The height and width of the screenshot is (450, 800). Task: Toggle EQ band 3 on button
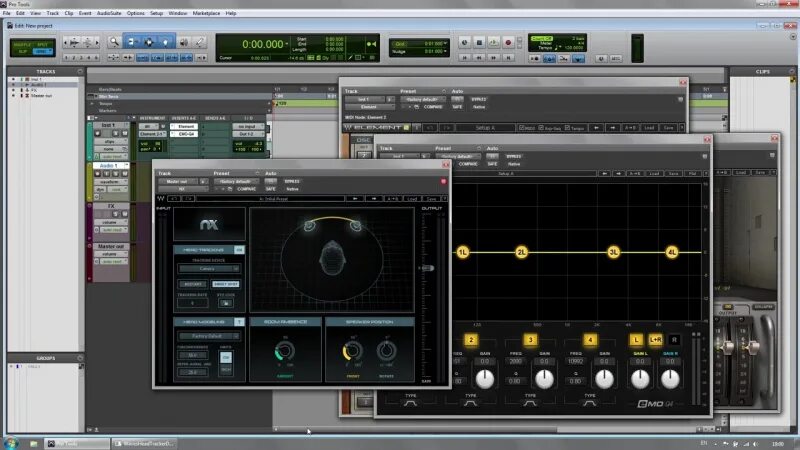pos(531,340)
